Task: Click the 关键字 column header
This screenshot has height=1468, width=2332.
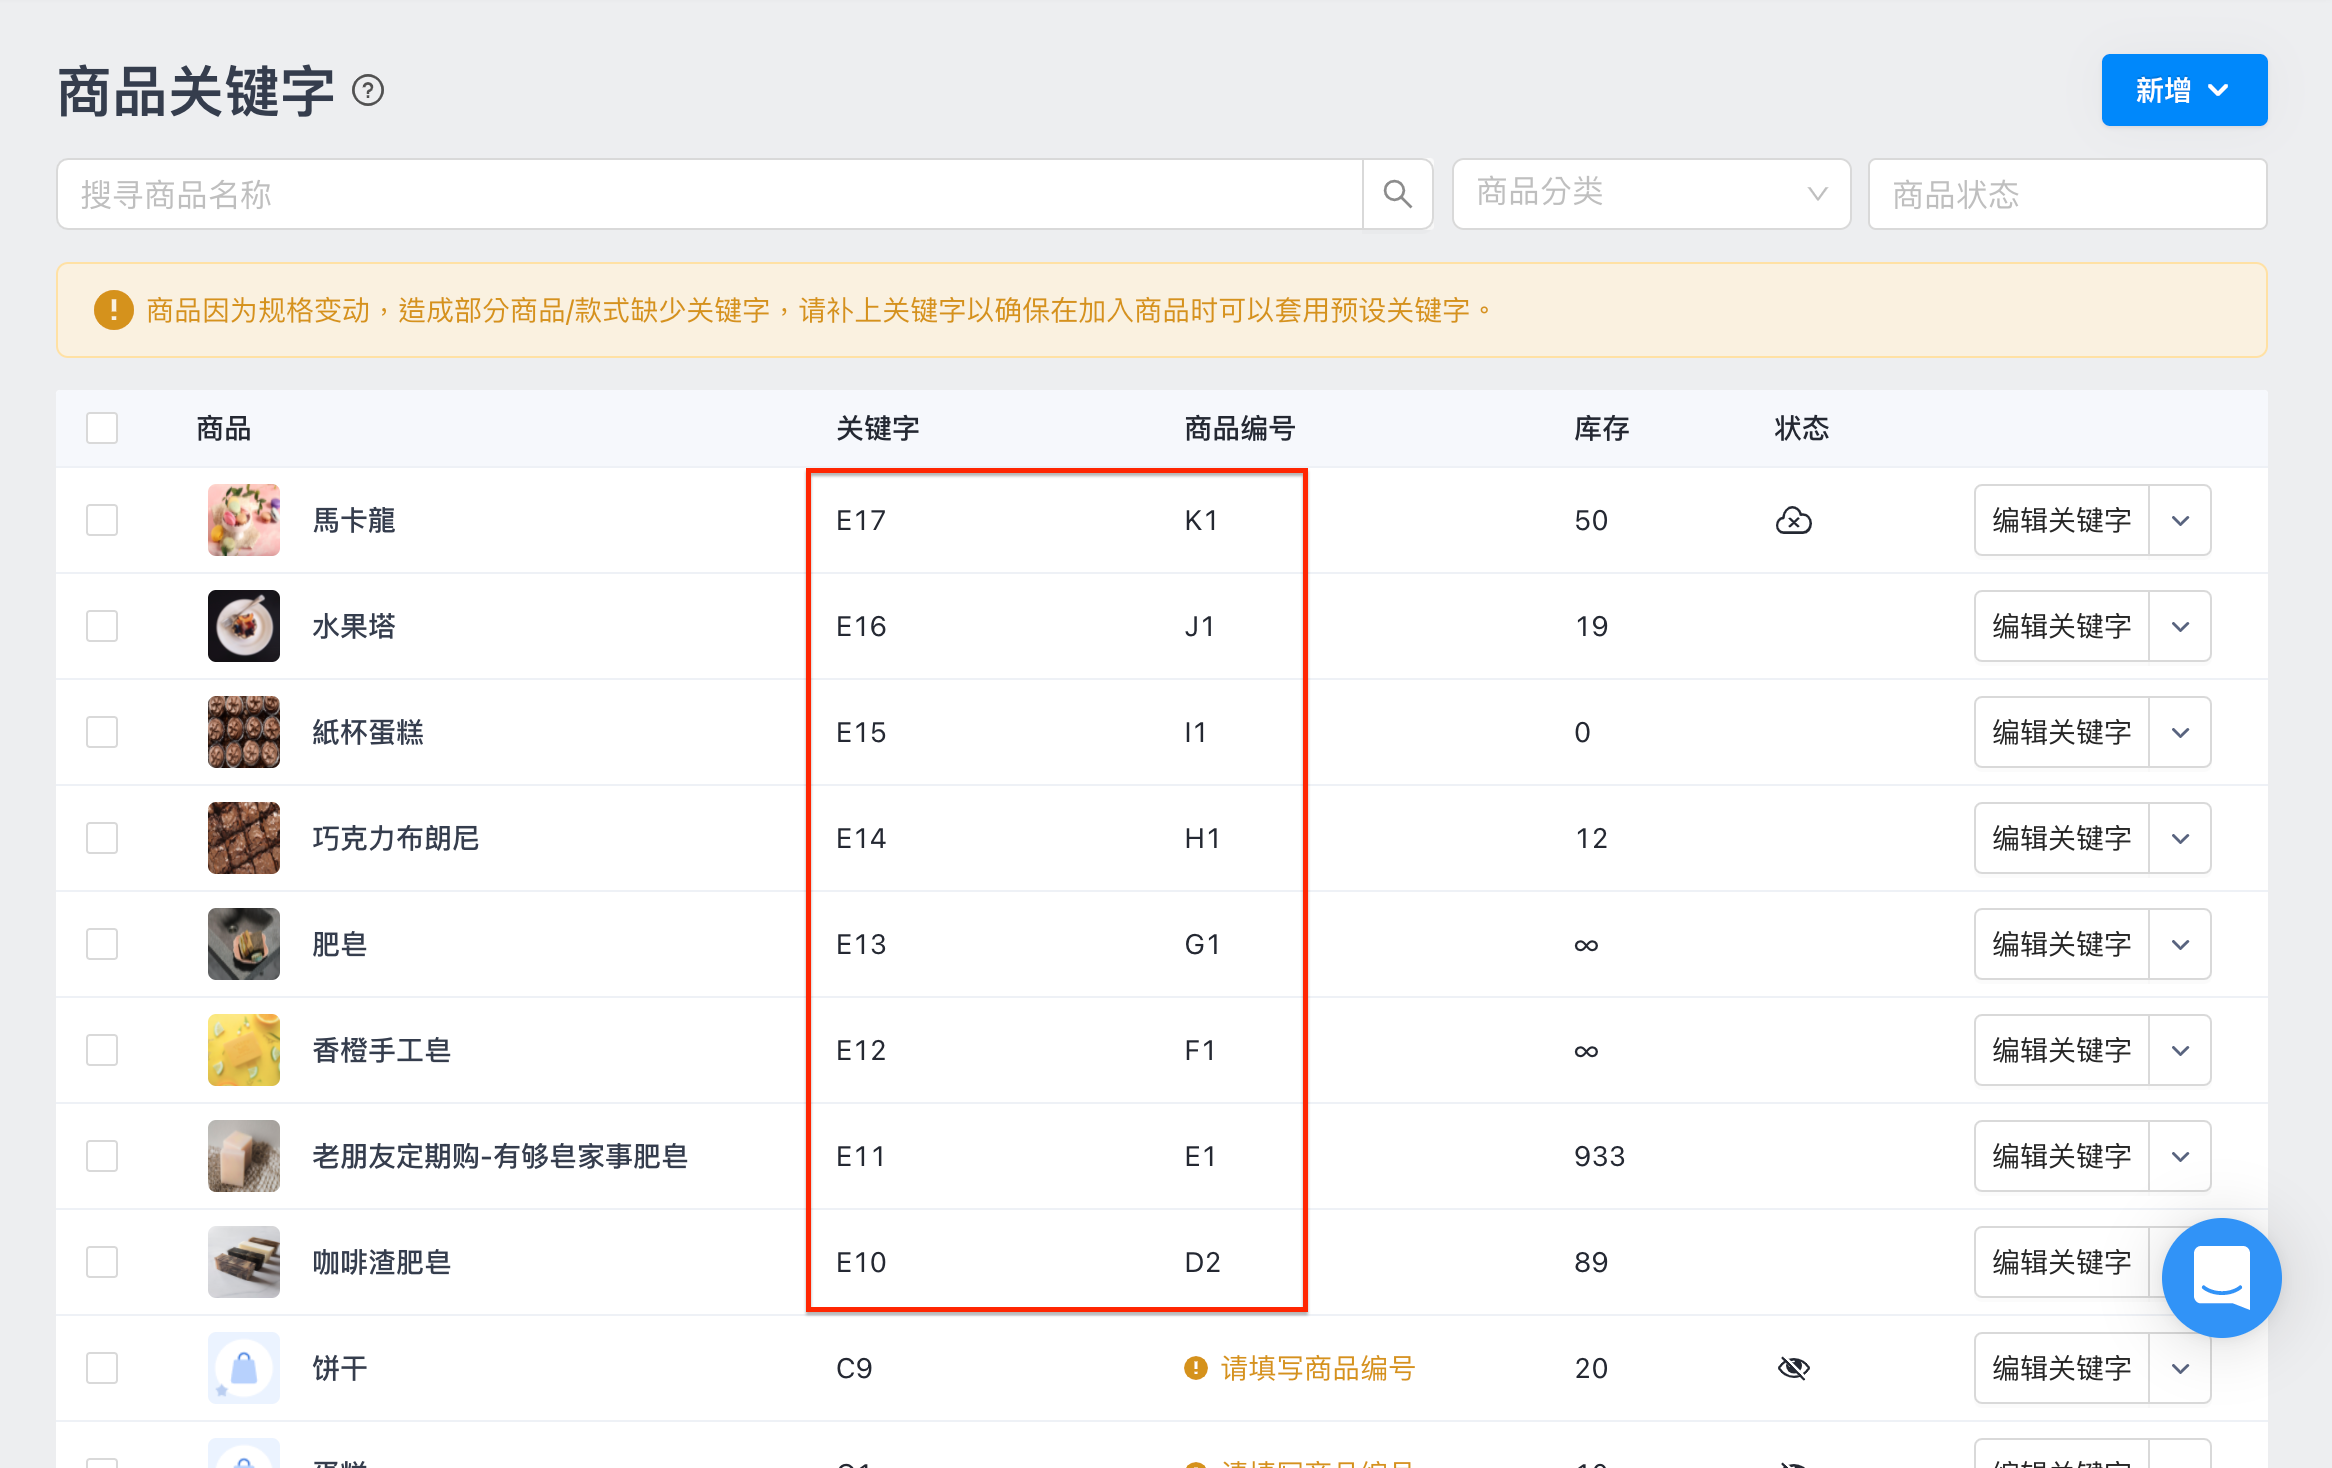Action: pos(878,429)
